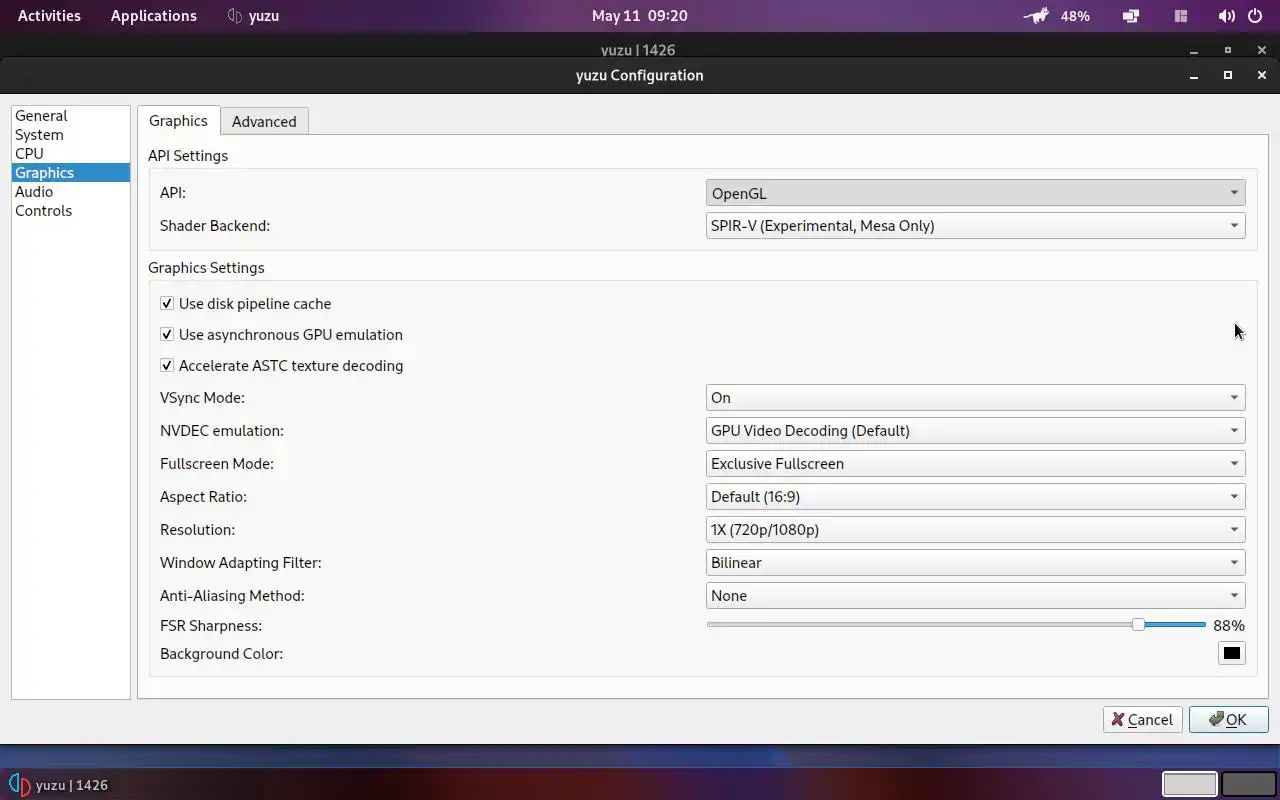Screen dimensions: 1280x800
Task: Open the NVDEC emulation dropdown
Action: pos(975,431)
